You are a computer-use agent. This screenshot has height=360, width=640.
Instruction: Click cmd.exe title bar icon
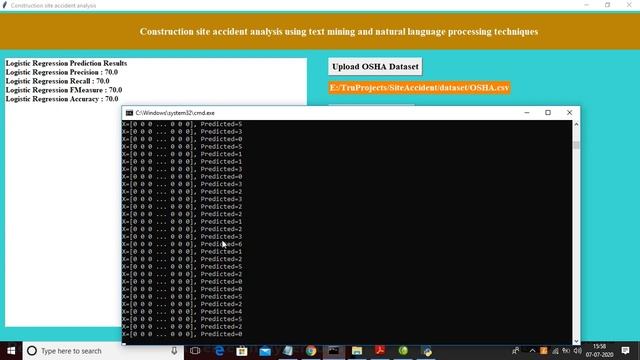129,113
